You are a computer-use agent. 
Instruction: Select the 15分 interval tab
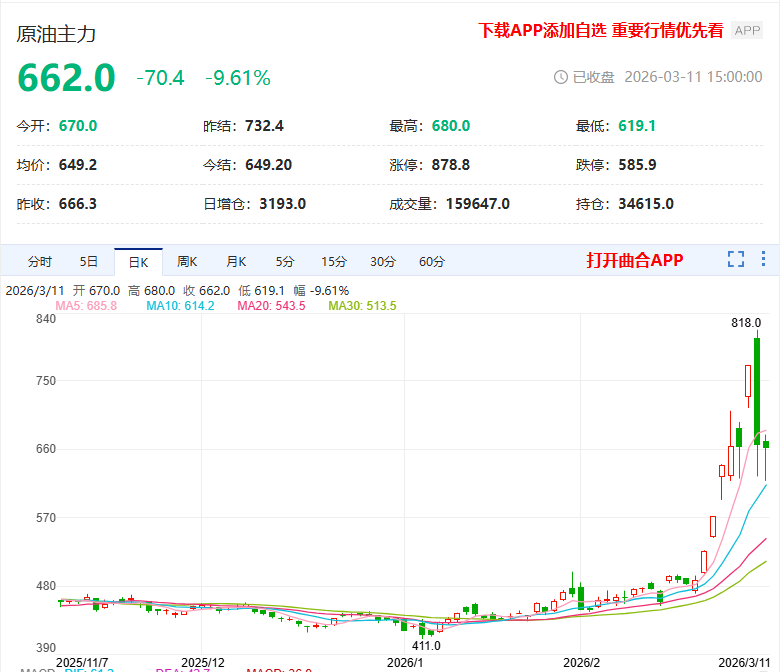pyautogui.click(x=334, y=262)
